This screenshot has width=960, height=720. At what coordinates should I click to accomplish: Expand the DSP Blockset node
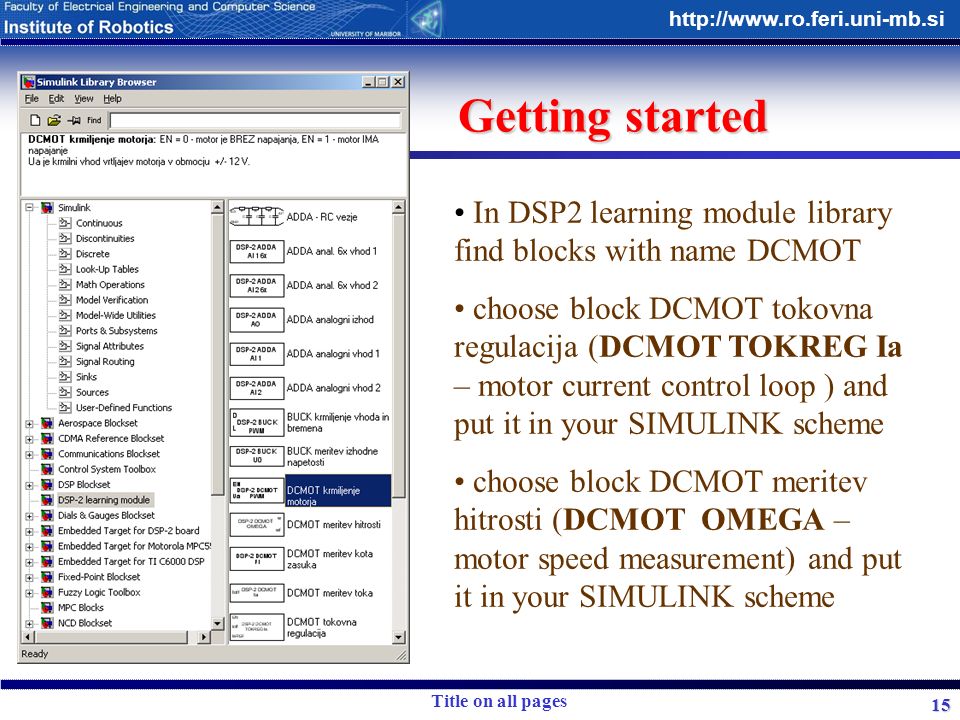click(29, 486)
